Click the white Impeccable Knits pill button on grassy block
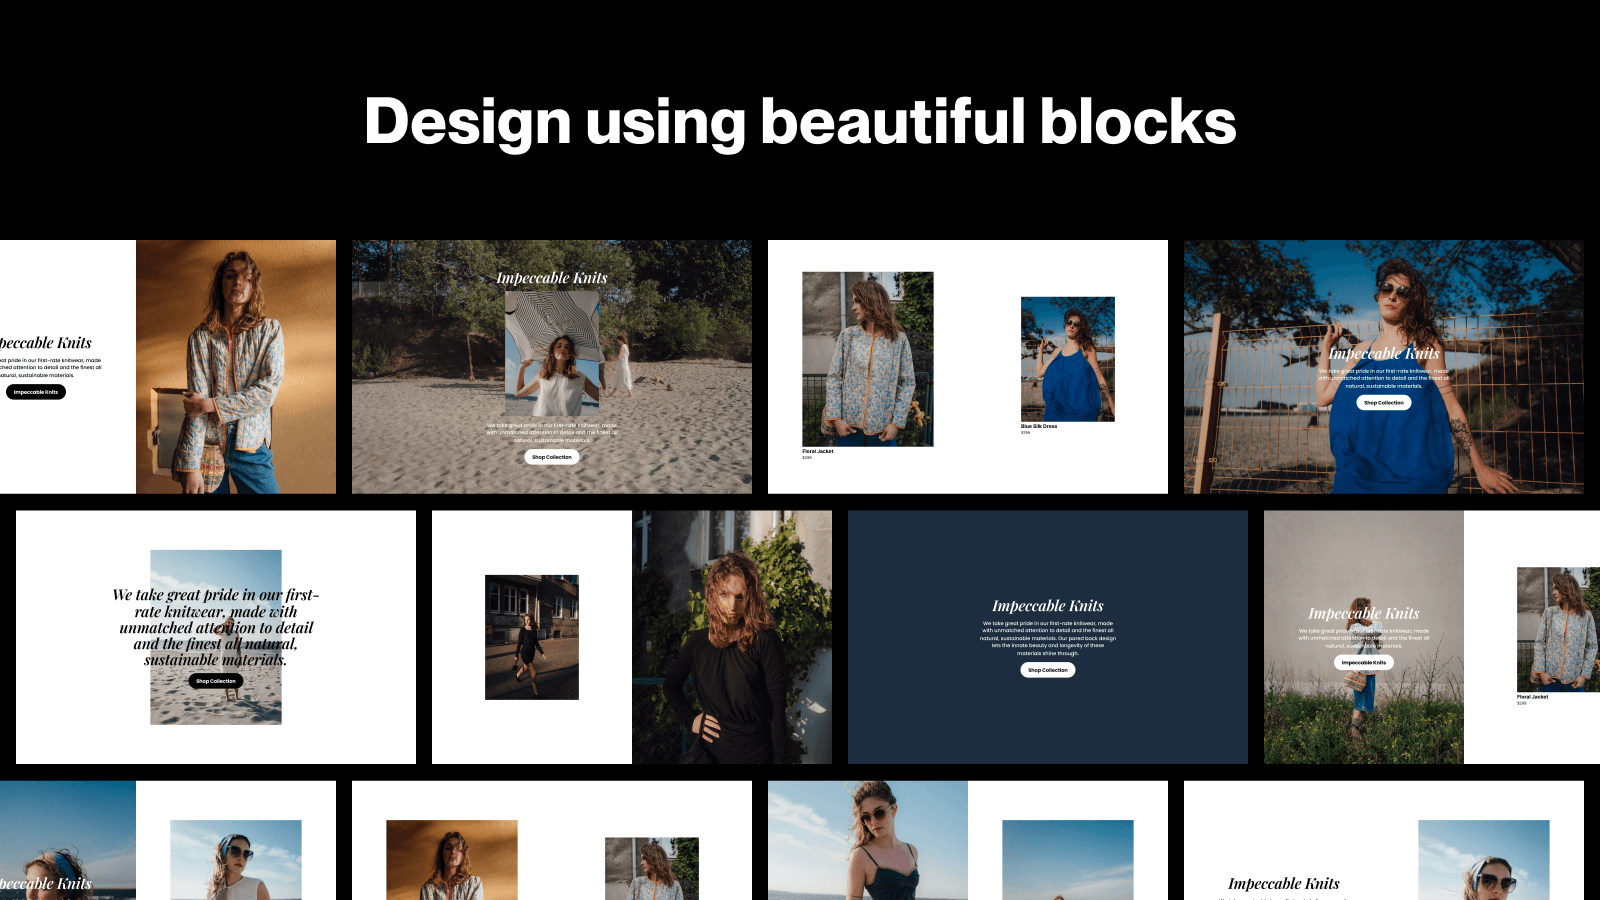1600x900 pixels. 1363,661
